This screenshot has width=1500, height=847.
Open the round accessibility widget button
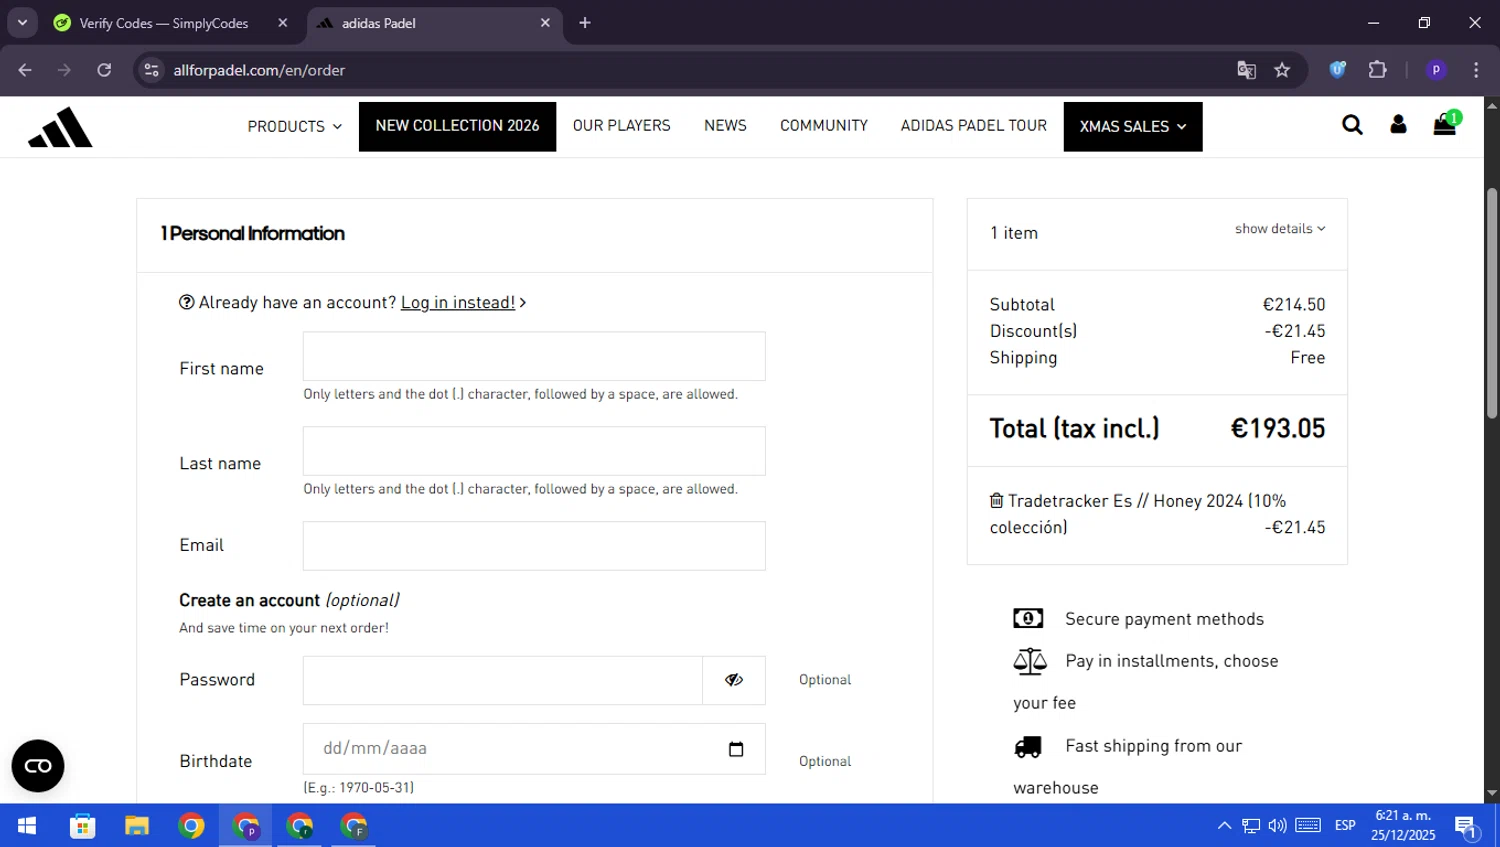38,766
